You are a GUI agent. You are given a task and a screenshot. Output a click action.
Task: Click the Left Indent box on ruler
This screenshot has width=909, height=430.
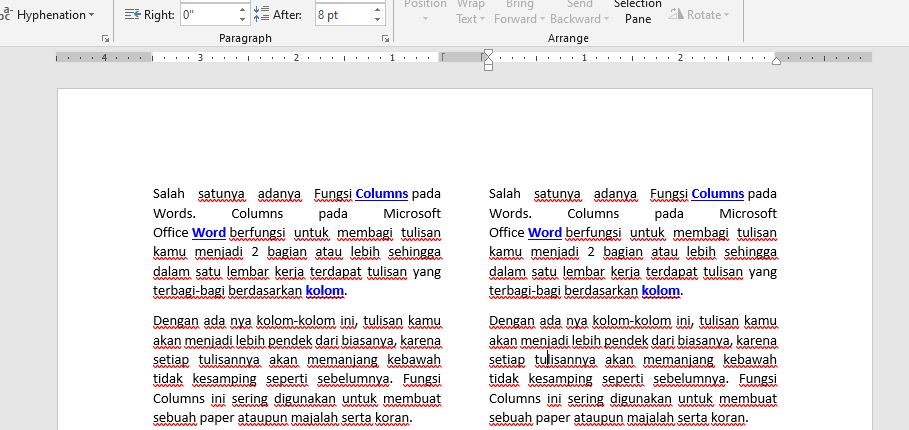pos(488,67)
